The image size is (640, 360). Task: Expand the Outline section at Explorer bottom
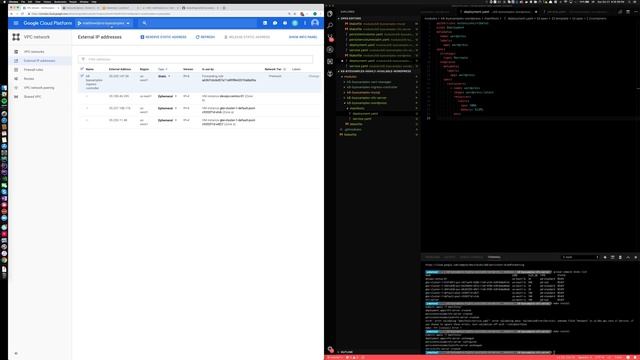345,352
